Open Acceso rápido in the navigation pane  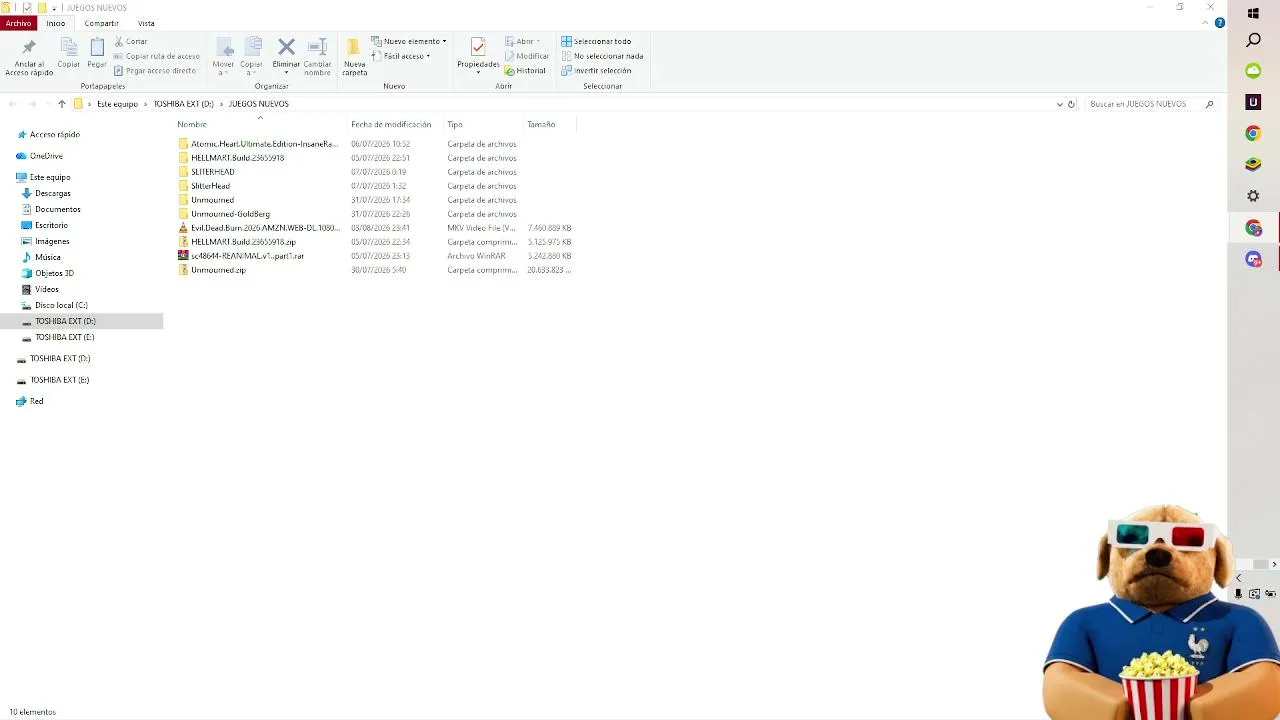pos(47,135)
